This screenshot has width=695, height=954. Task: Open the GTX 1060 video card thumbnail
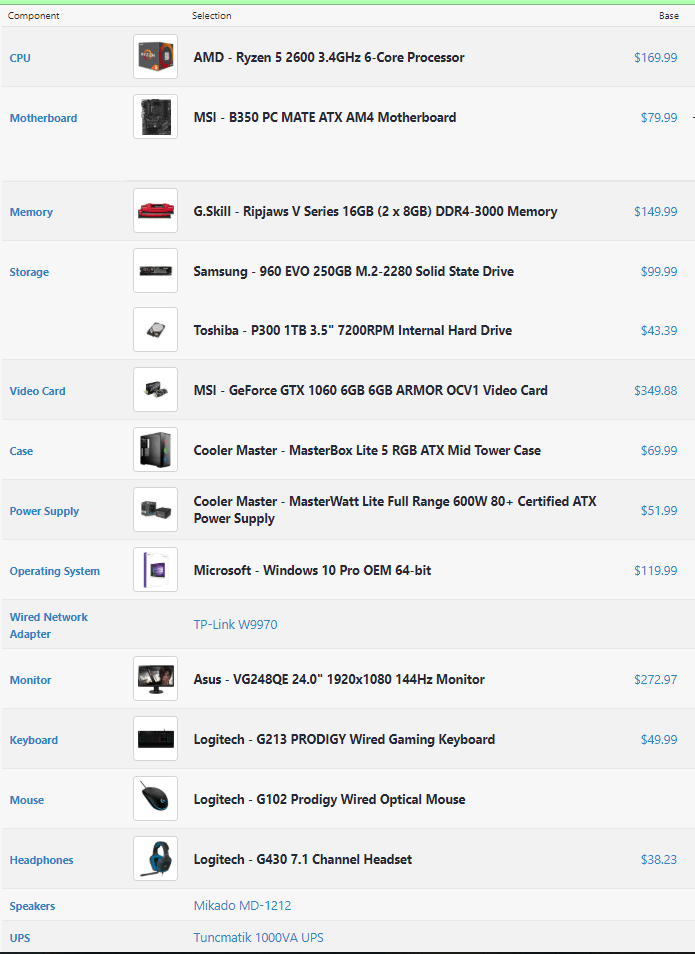pyautogui.click(x=156, y=389)
